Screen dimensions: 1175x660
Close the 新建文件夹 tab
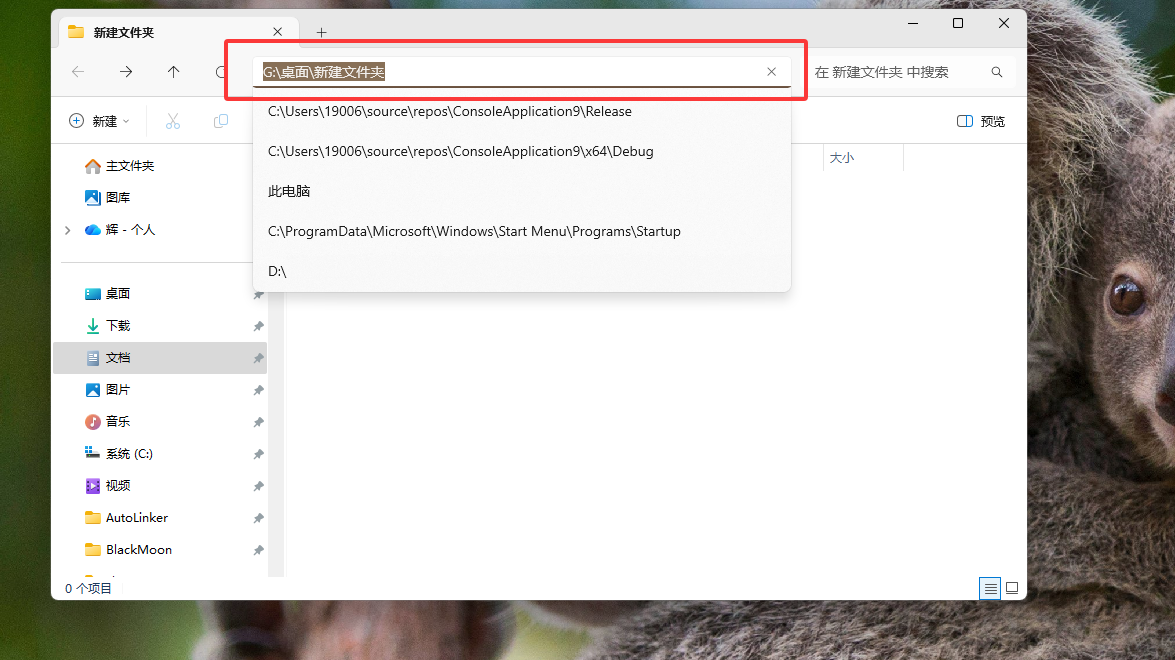[278, 32]
